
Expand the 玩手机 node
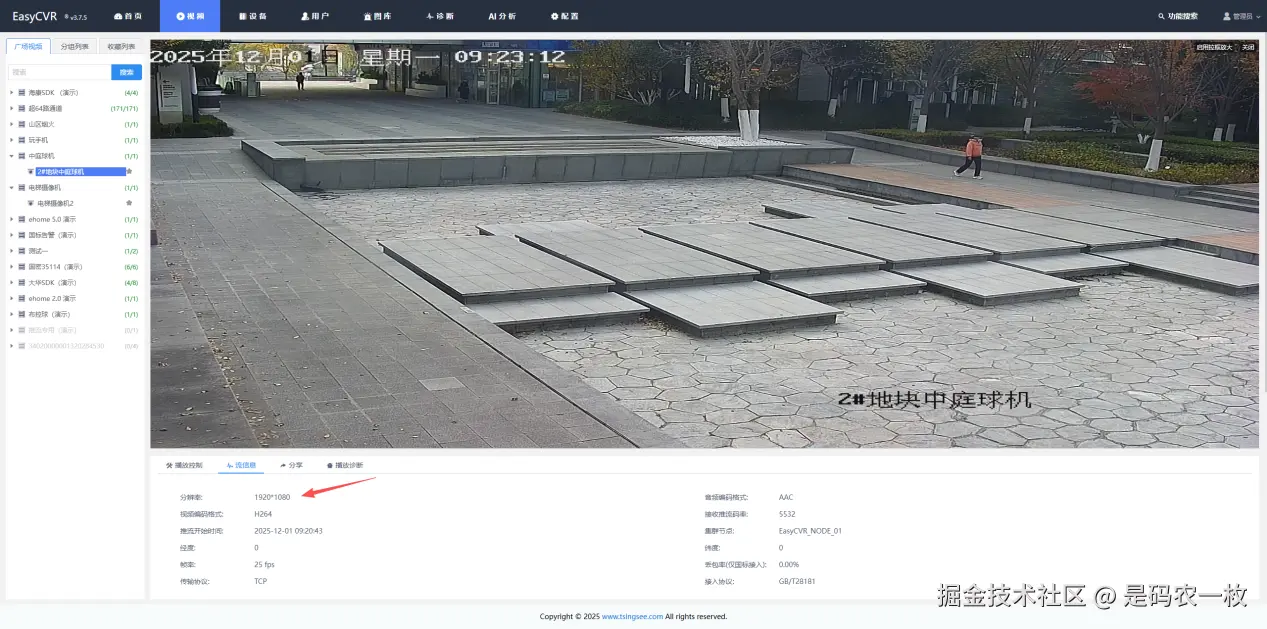click(11, 140)
